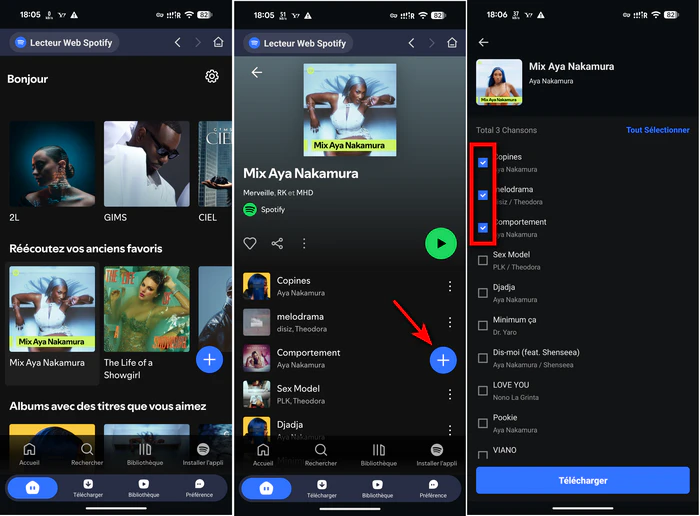Image resolution: width=700 pixels, height=516 pixels.
Task: Tap Spotify logo under playlist title
Action: tap(250, 209)
